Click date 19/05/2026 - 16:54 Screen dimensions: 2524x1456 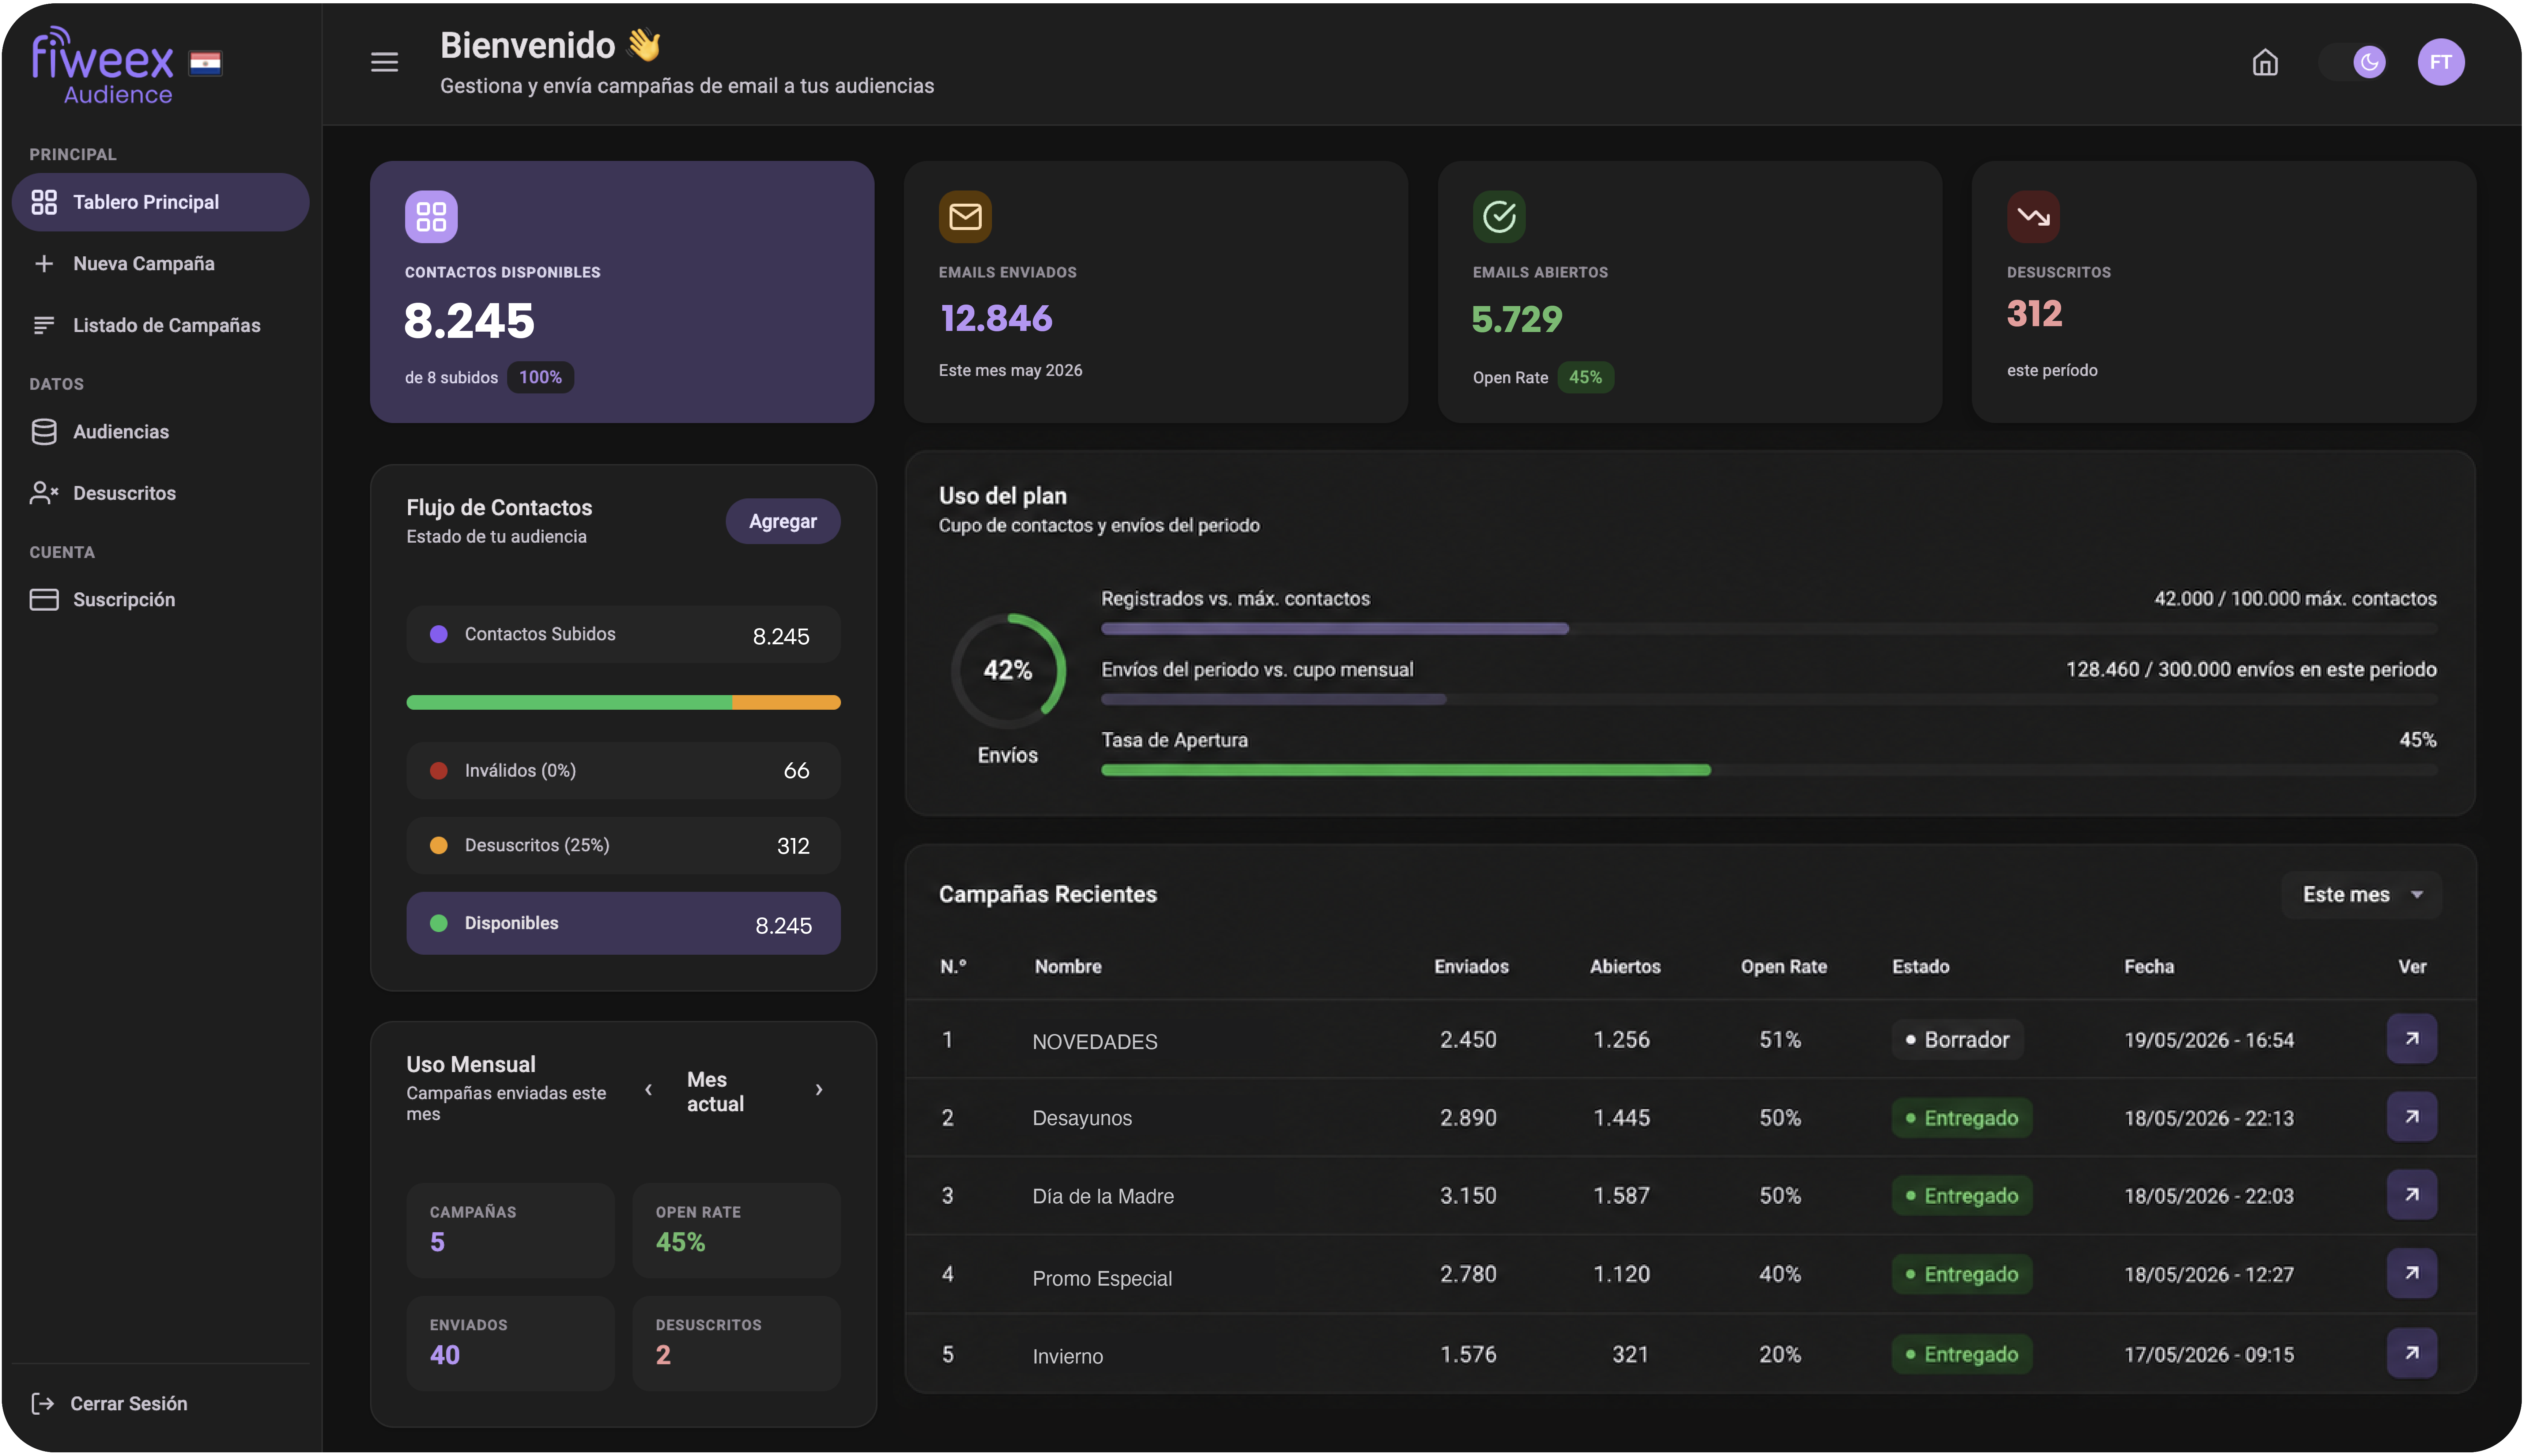[x=2209, y=1040]
